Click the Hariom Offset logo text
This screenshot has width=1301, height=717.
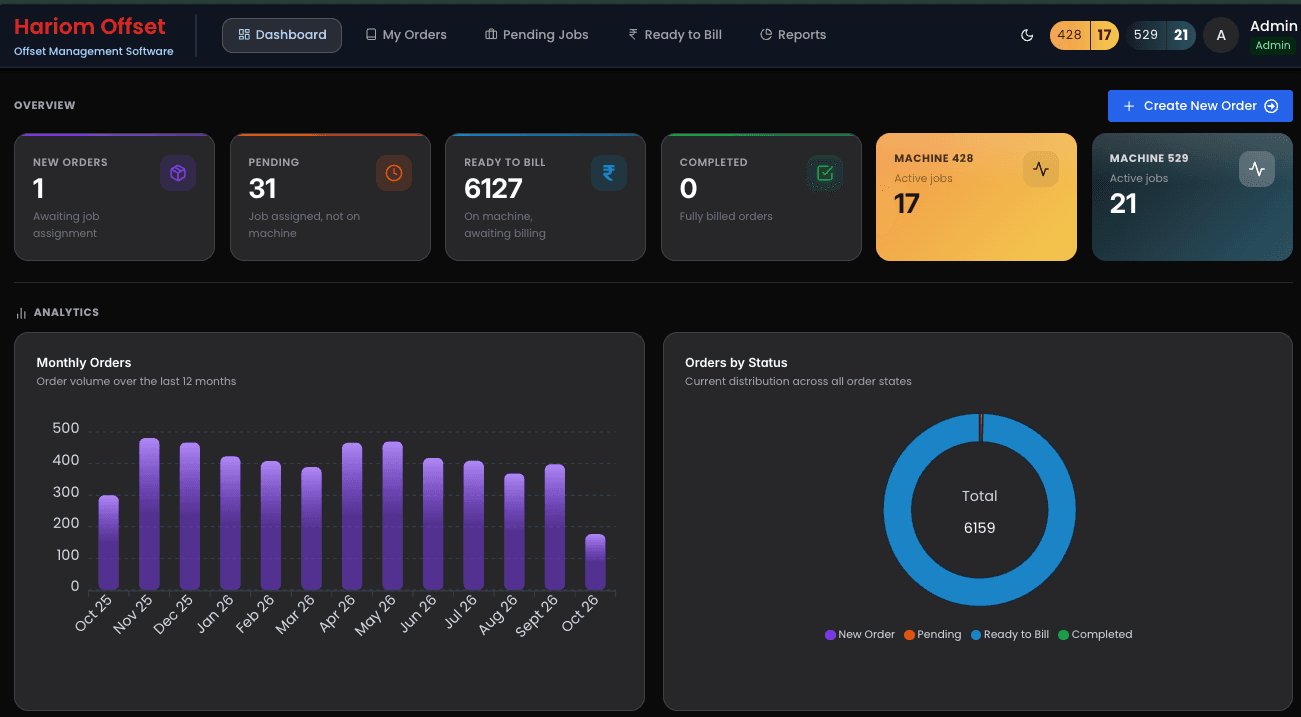click(x=90, y=26)
